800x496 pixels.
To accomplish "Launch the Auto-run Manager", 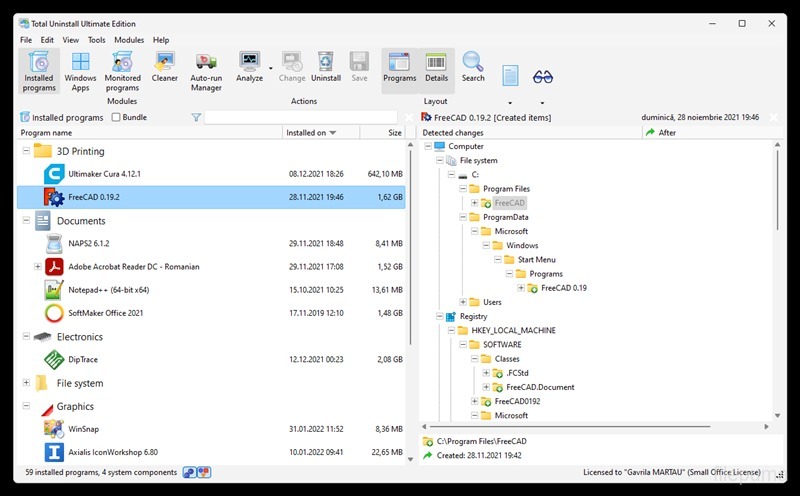I will pos(206,69).
